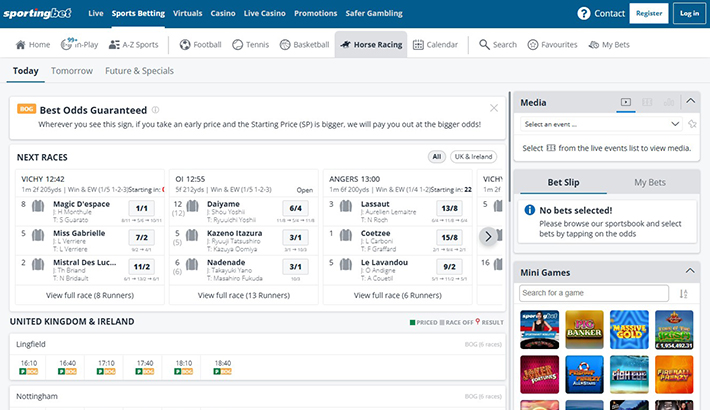The width and height of the screenshot is (710, 410).
Task: Open the Pig Banker mini game
Action: (584, 329)
